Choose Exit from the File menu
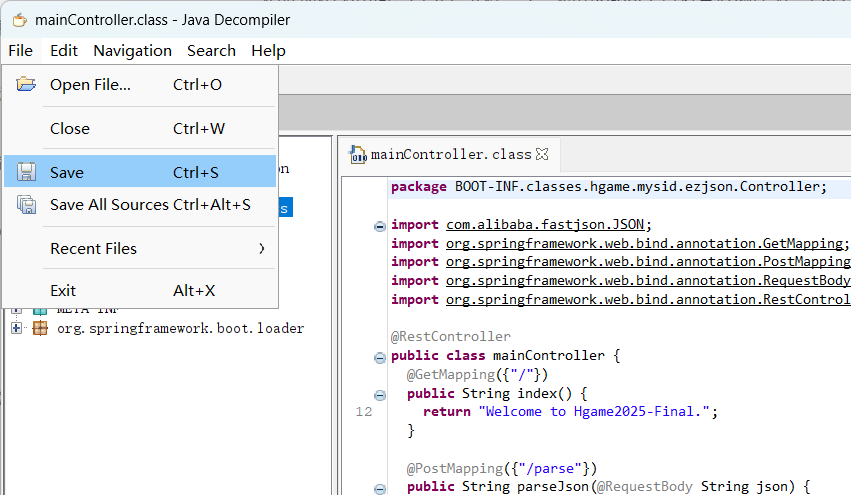 pos(140,291)
